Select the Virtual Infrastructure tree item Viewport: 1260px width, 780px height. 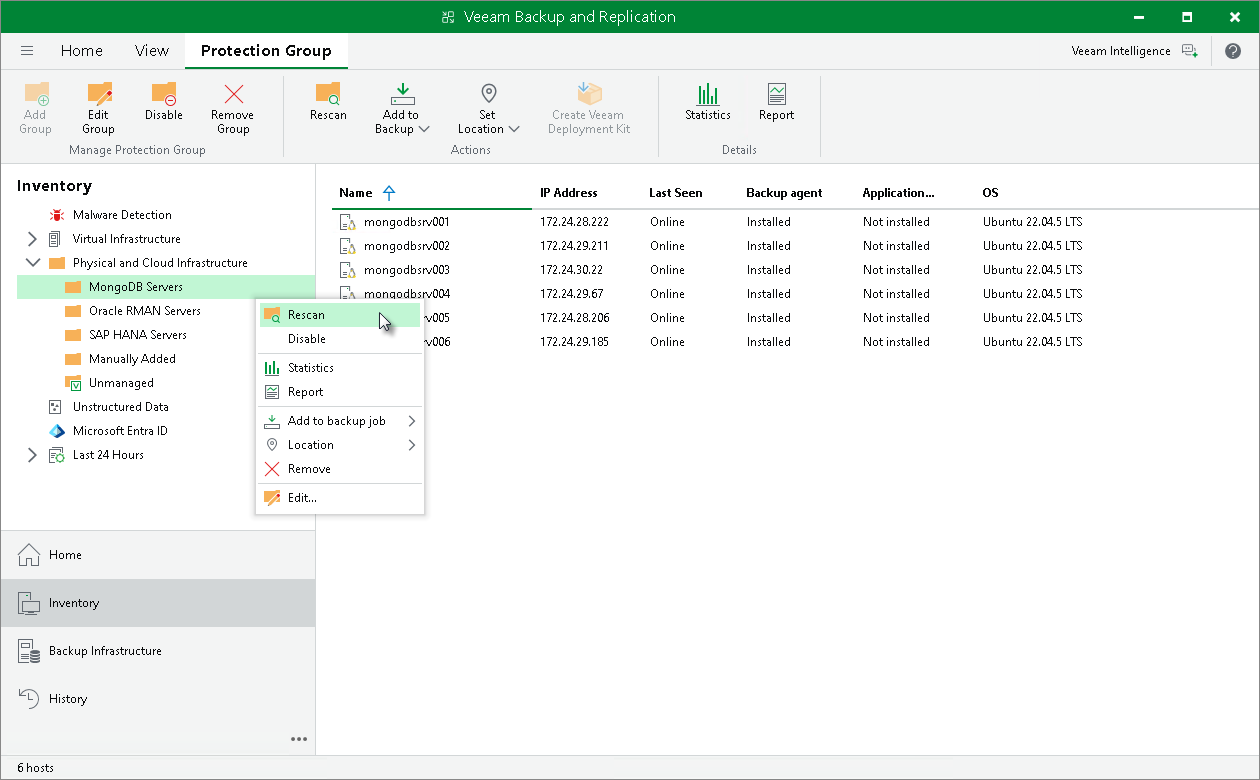coord(127,239)
